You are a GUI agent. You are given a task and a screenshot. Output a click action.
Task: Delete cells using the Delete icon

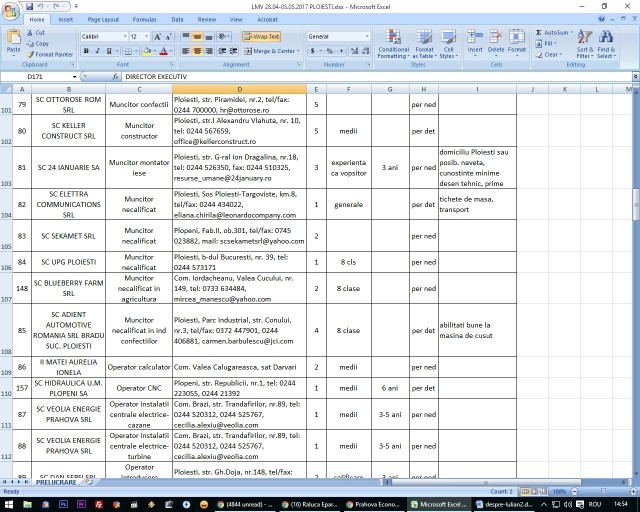point(496,42)
